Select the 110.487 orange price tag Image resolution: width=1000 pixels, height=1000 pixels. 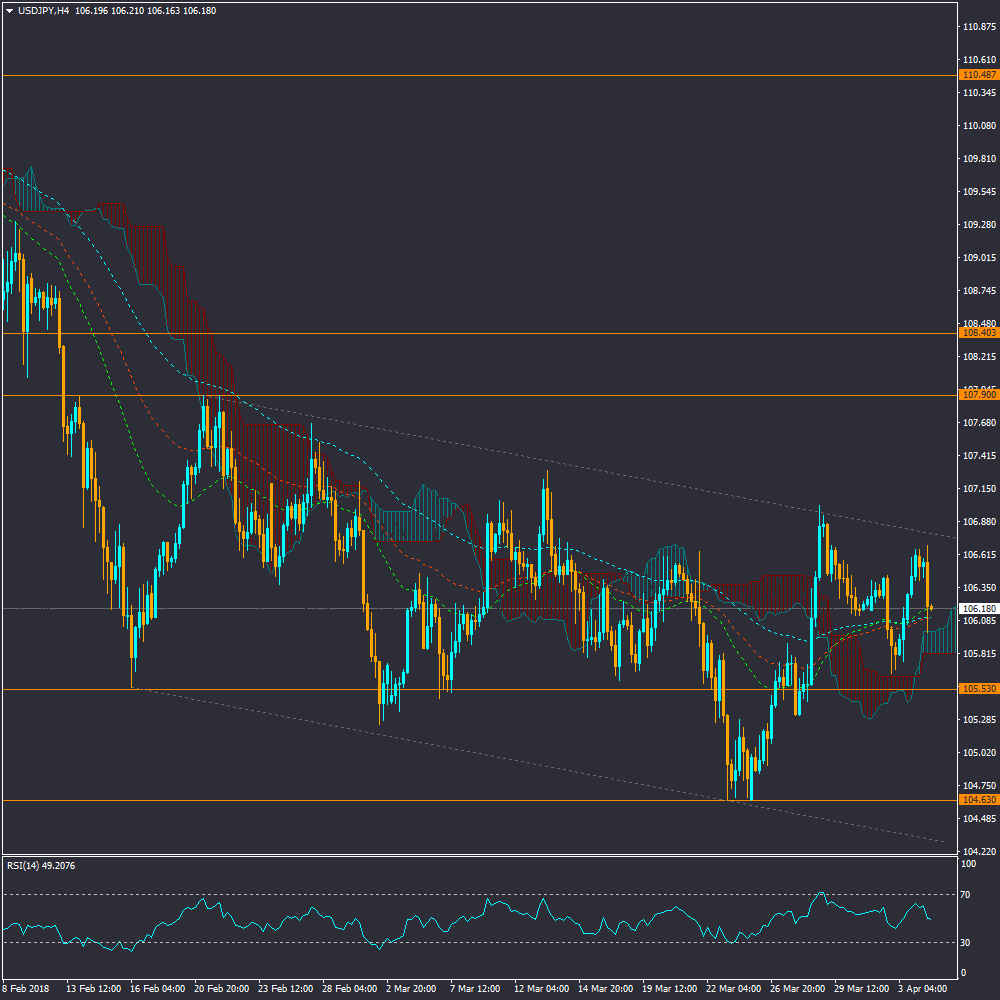point(977,75)
